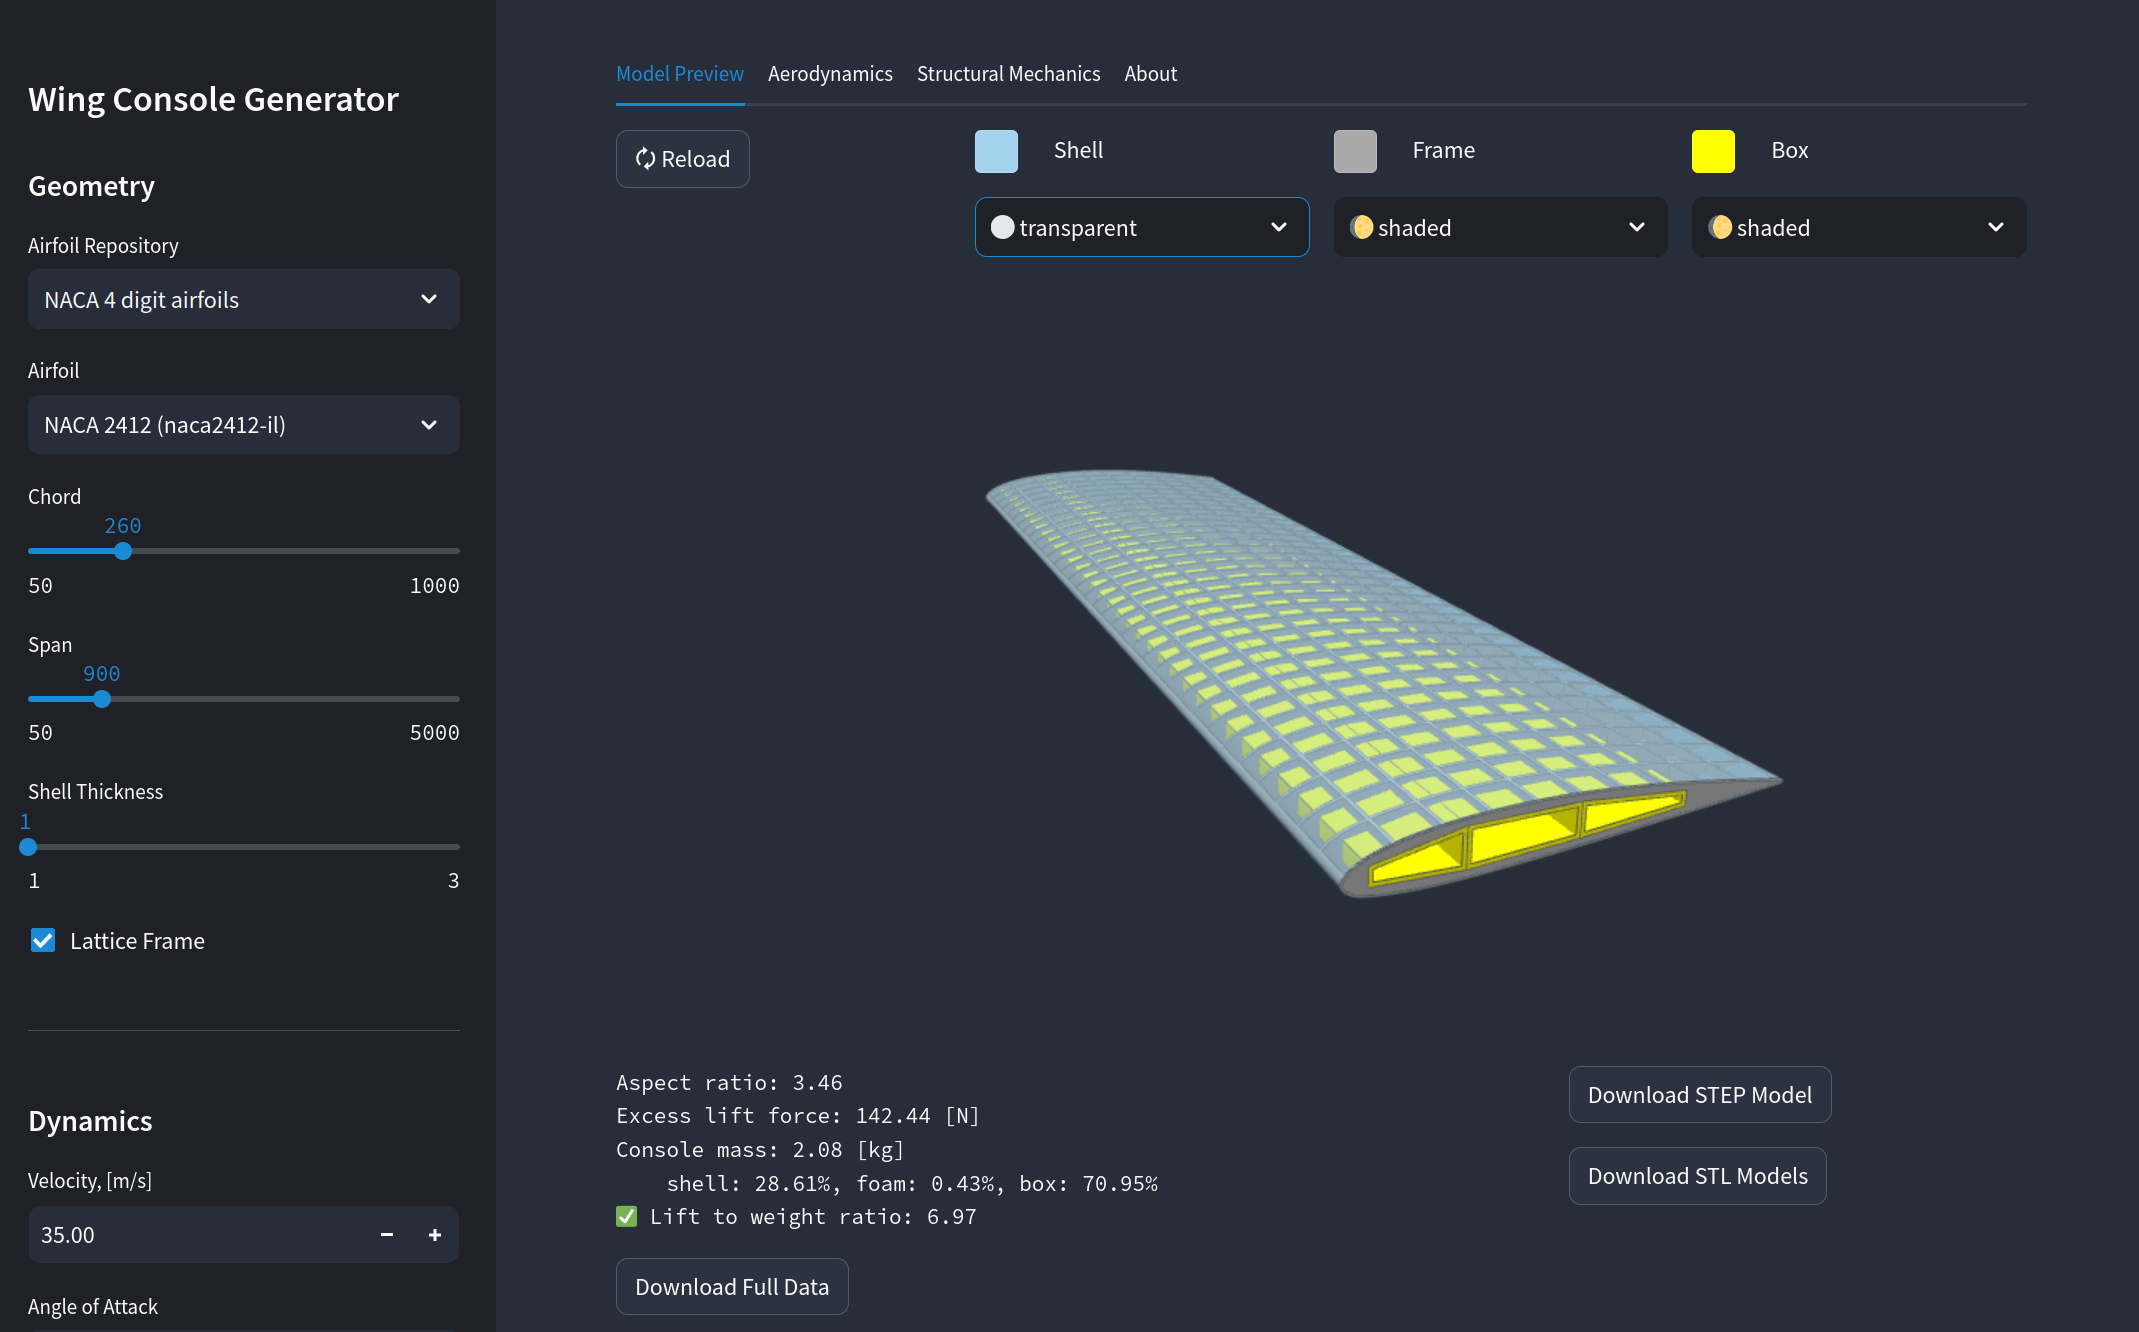
Task: Click the Reload button icon
Action: (x=646, y=159)
